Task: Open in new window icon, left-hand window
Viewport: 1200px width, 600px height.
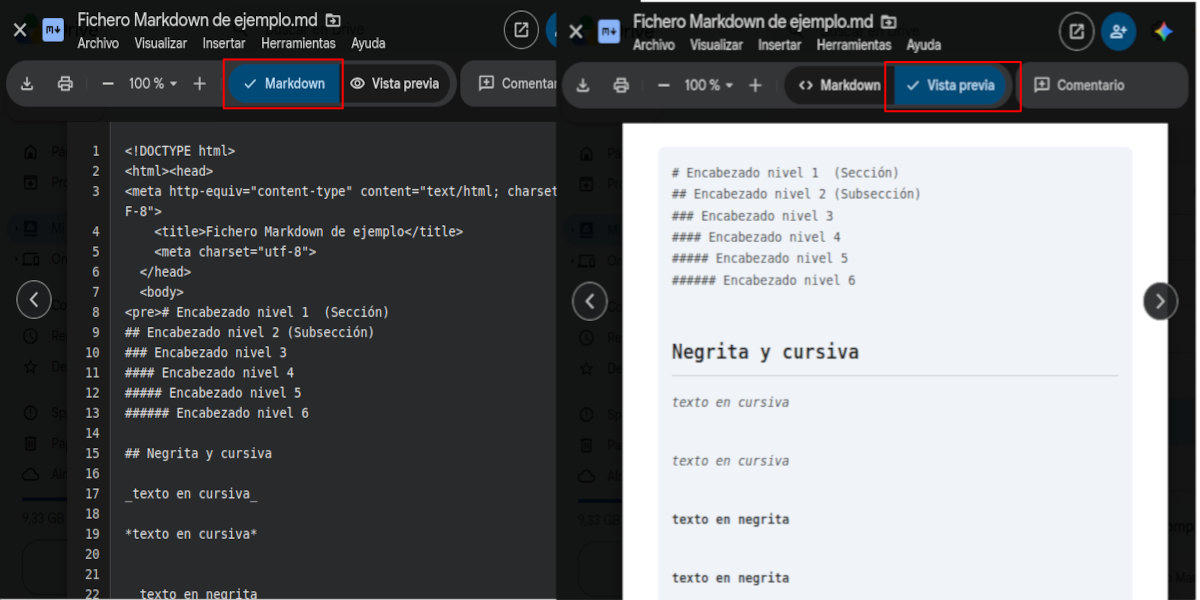Action: pos(521,30)
